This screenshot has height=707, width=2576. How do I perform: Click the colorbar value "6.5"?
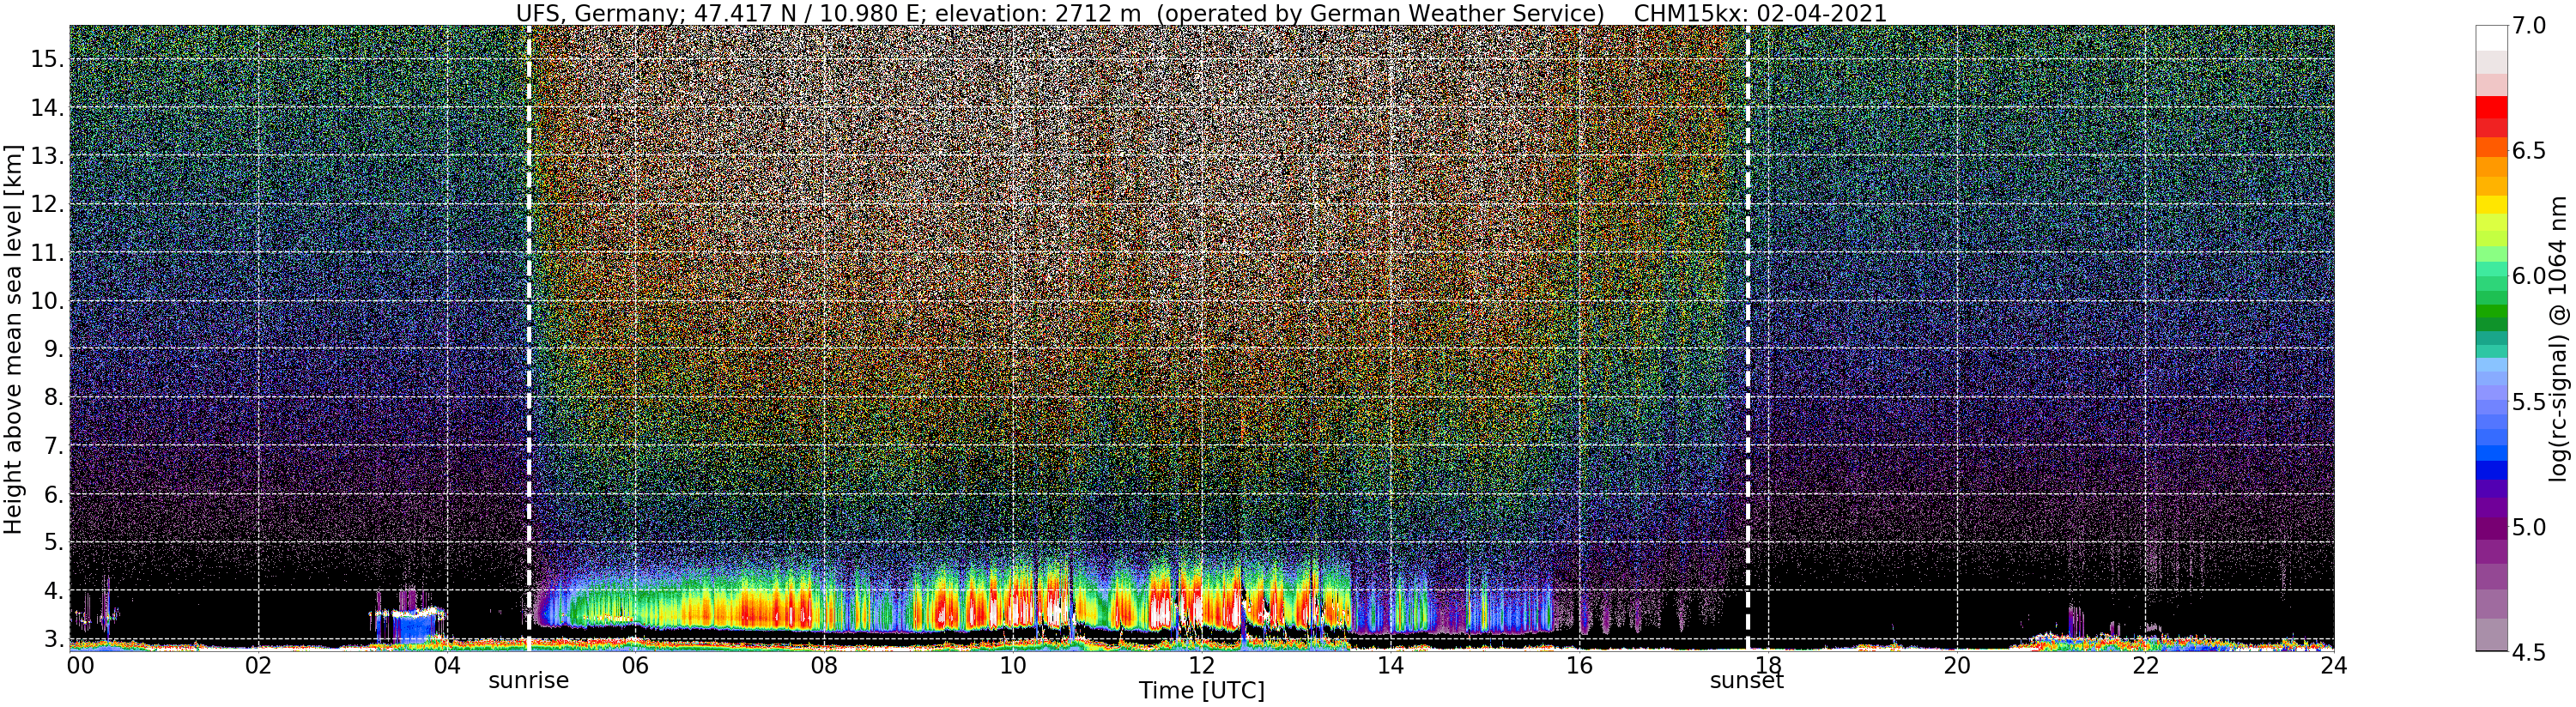pos(2527,151)
